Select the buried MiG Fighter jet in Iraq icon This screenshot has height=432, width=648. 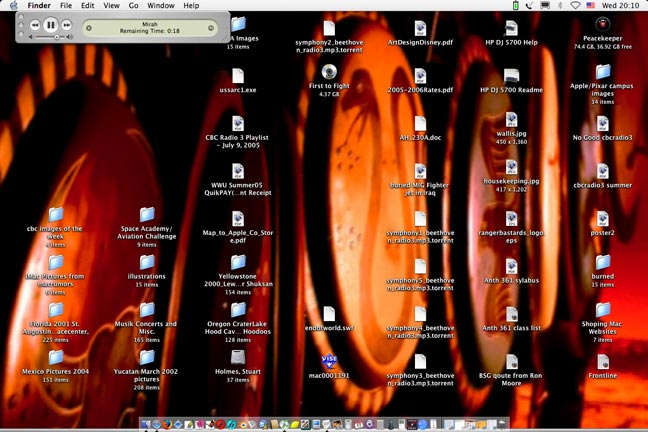tap(420, 171)
